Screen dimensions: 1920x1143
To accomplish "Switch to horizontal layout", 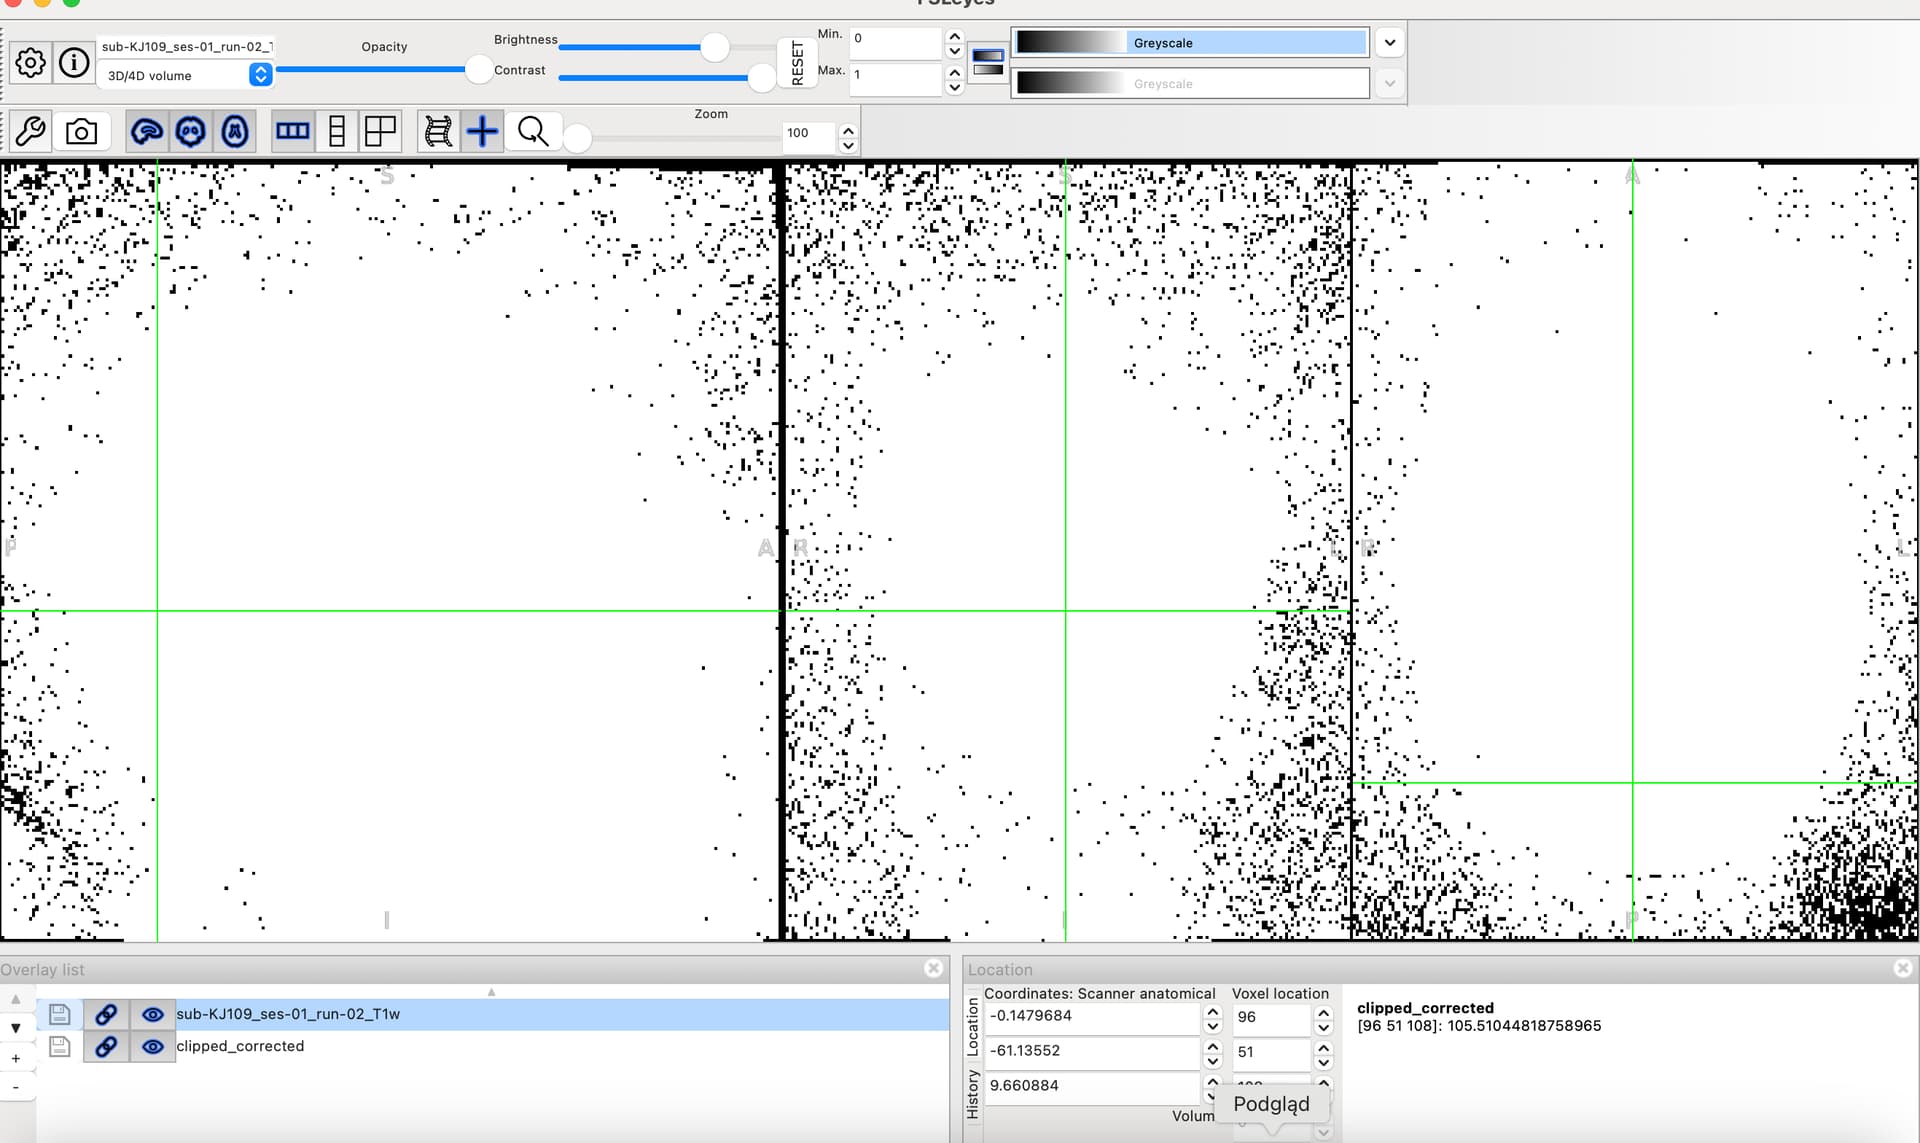I will [293, 132].
